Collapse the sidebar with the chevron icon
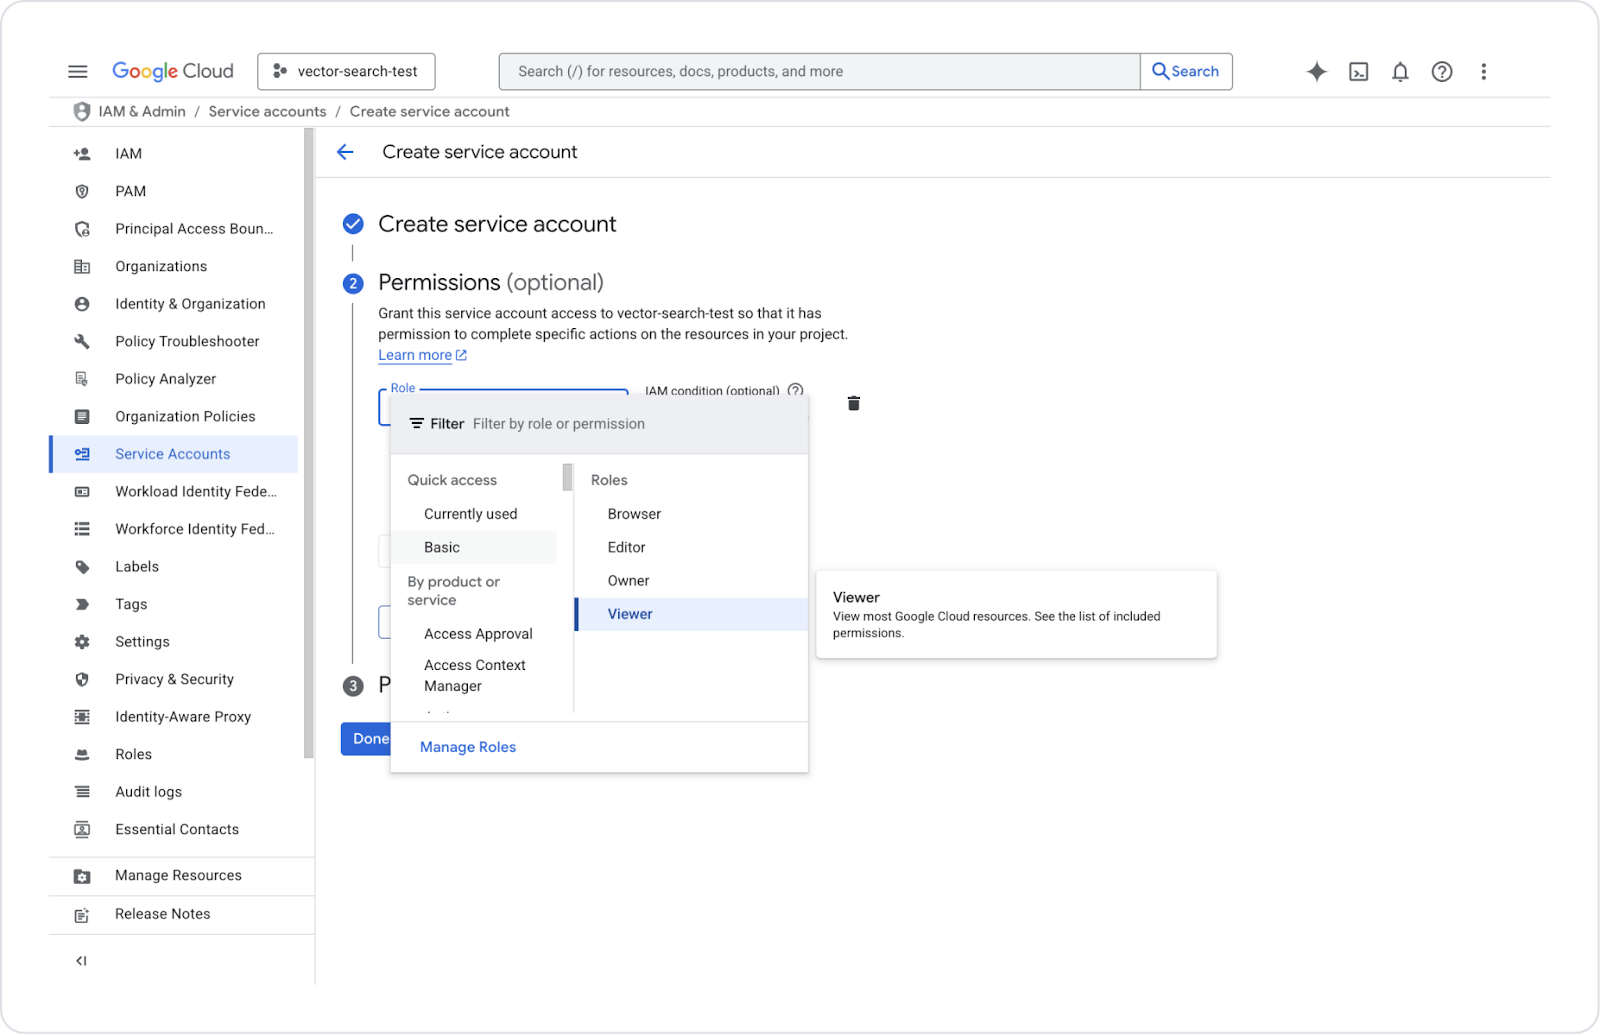1600x1034 pixels. coord(81,961)
